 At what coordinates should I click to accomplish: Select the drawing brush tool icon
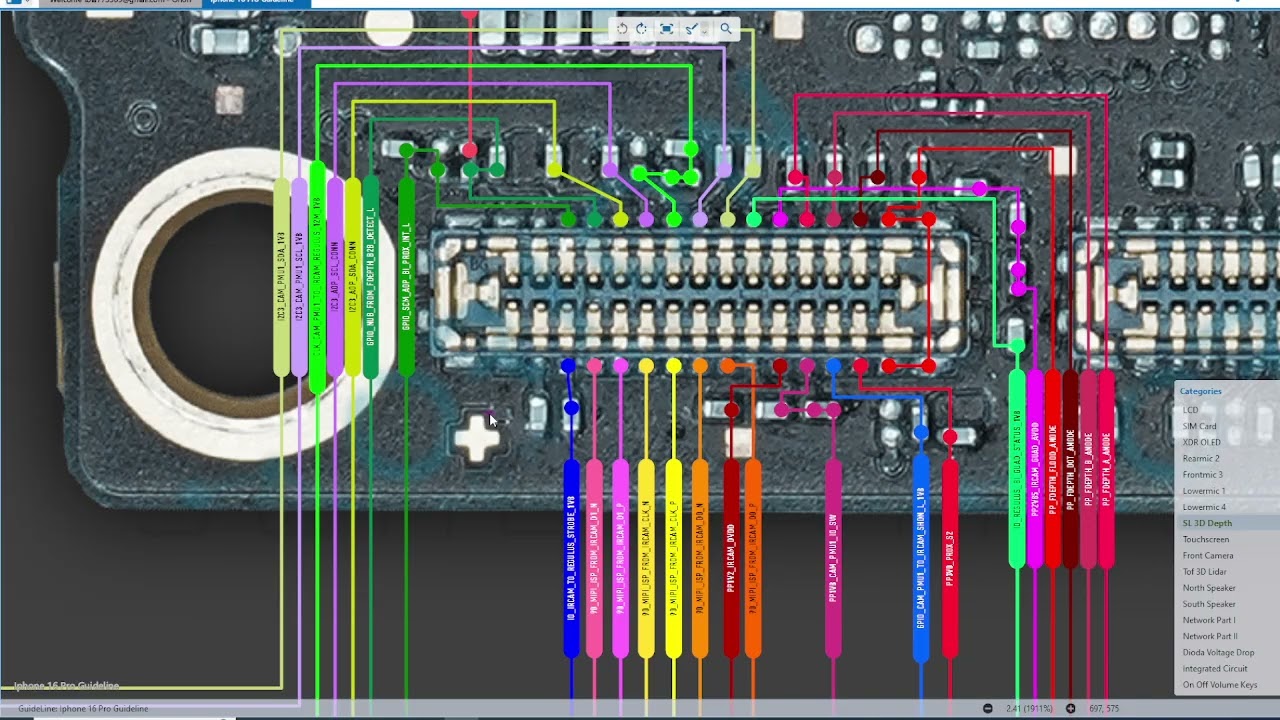click(689, 29)
